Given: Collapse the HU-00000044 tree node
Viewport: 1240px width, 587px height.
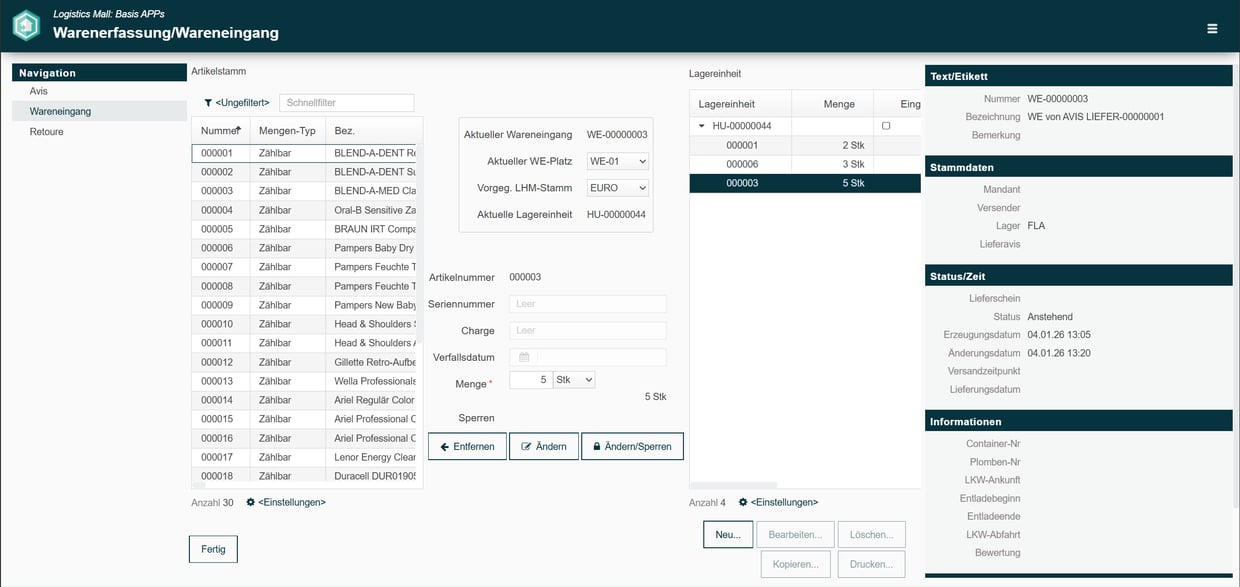Looking at the screenshot, I should pyautogui.click(x=702, y=126).
